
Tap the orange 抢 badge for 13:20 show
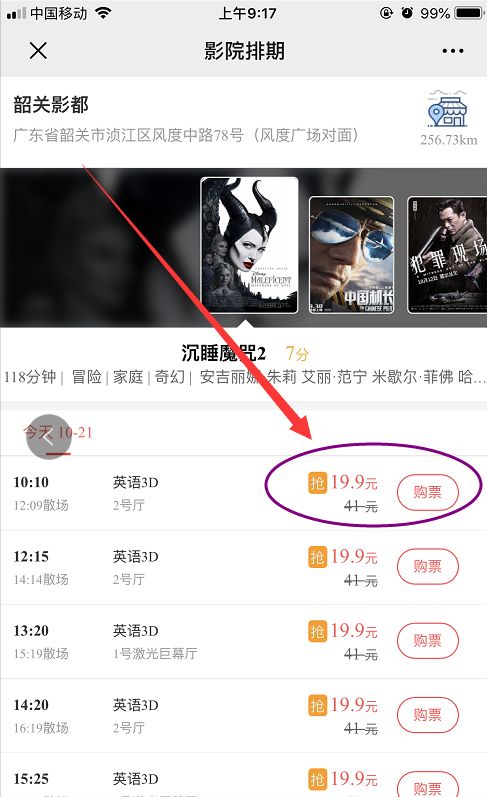point(317,631)
